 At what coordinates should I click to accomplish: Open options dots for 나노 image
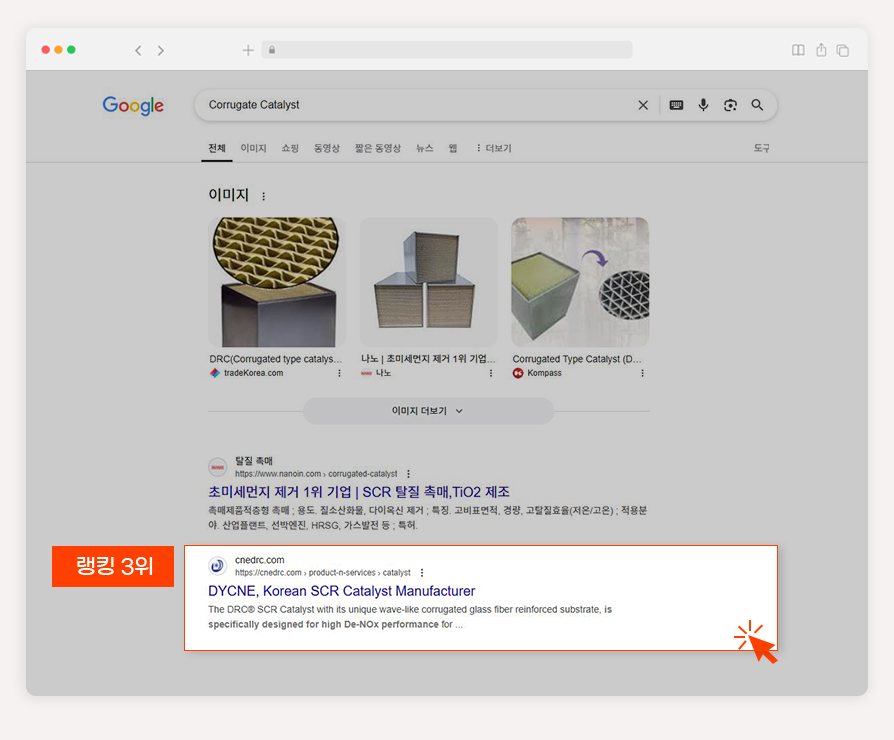pyautogui.click(x=491, y=373)
